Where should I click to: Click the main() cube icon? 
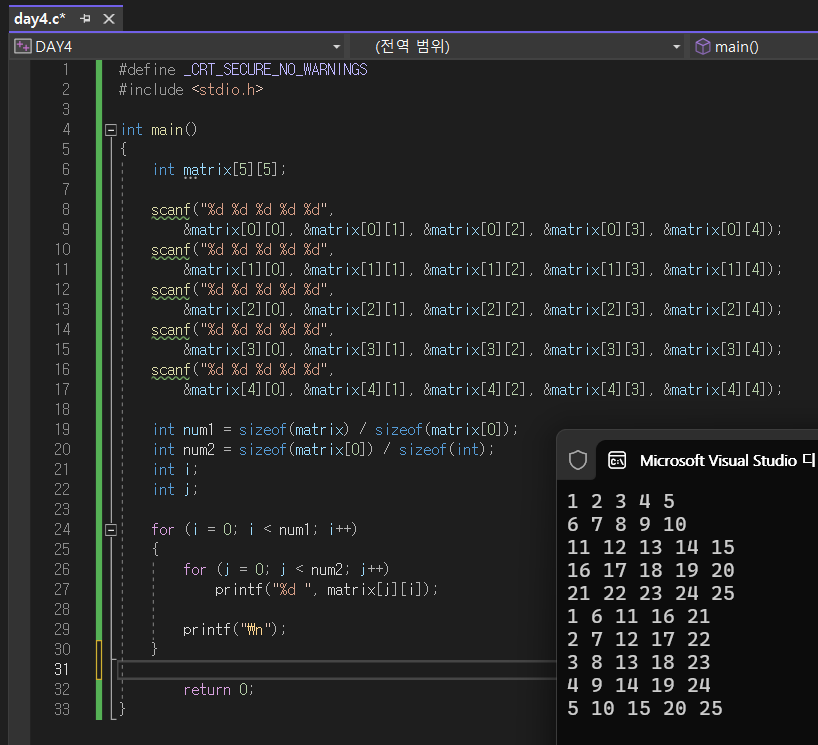click(702, 46)
